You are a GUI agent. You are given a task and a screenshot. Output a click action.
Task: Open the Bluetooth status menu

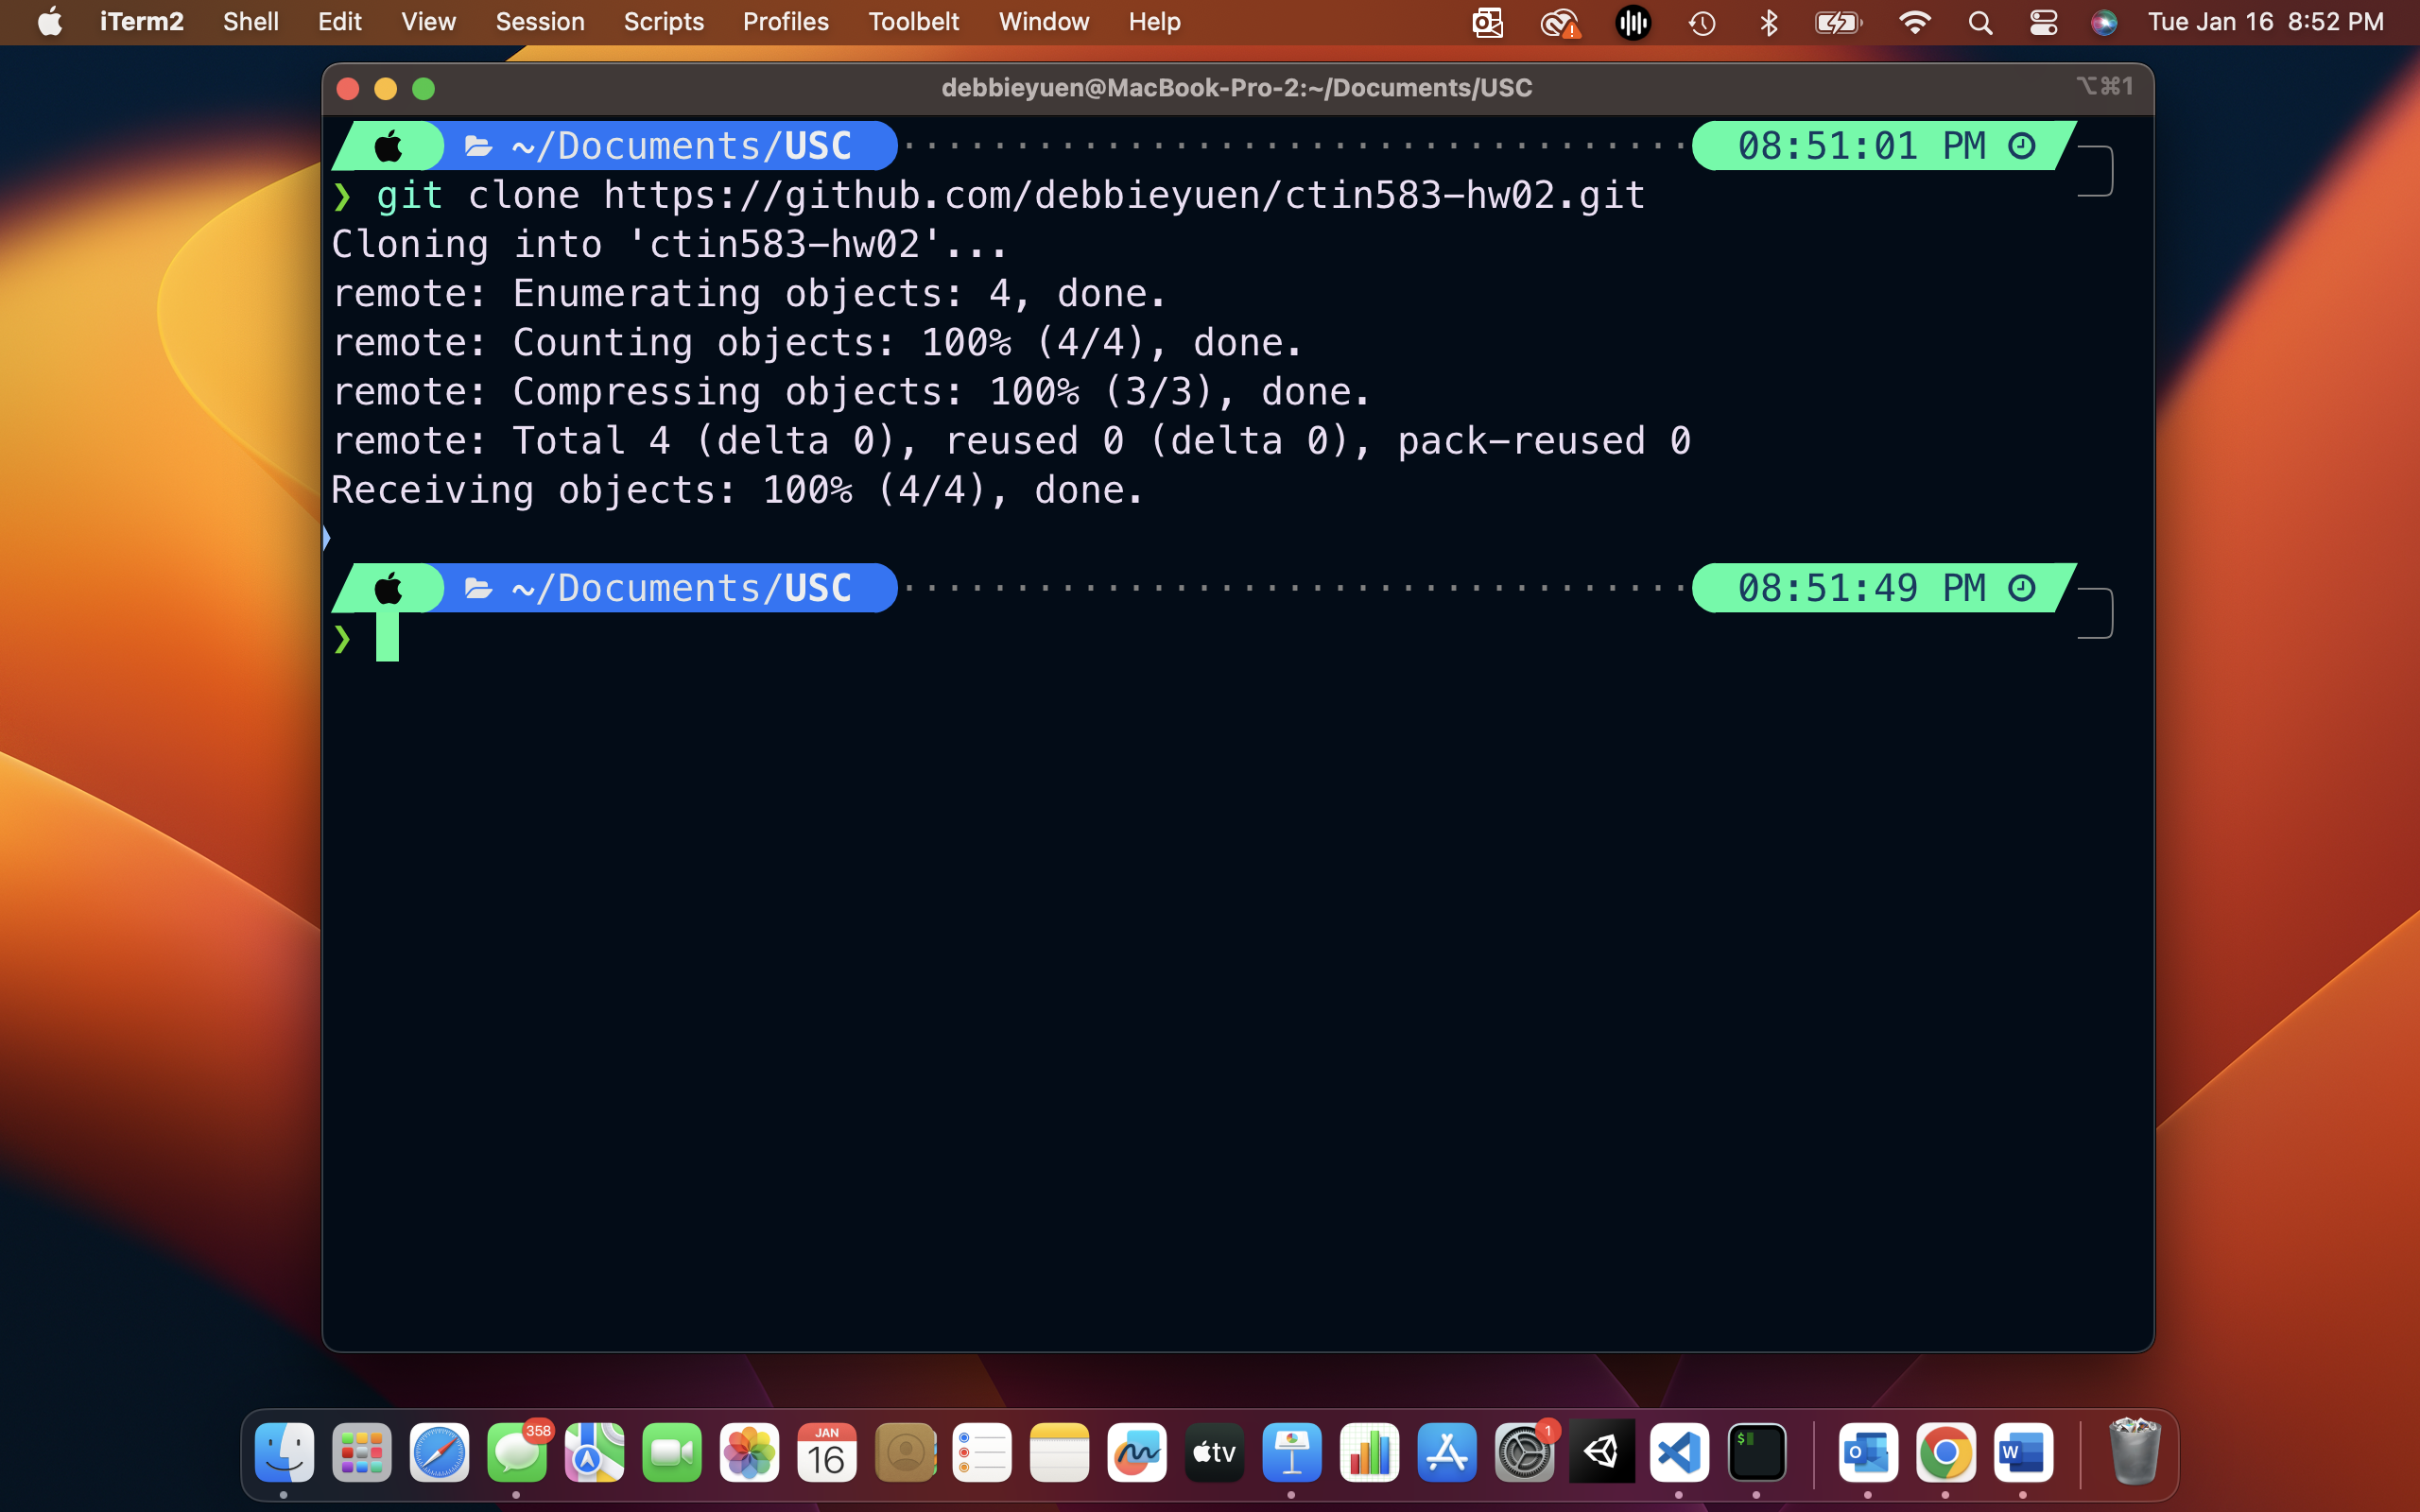pos(1769,22)
